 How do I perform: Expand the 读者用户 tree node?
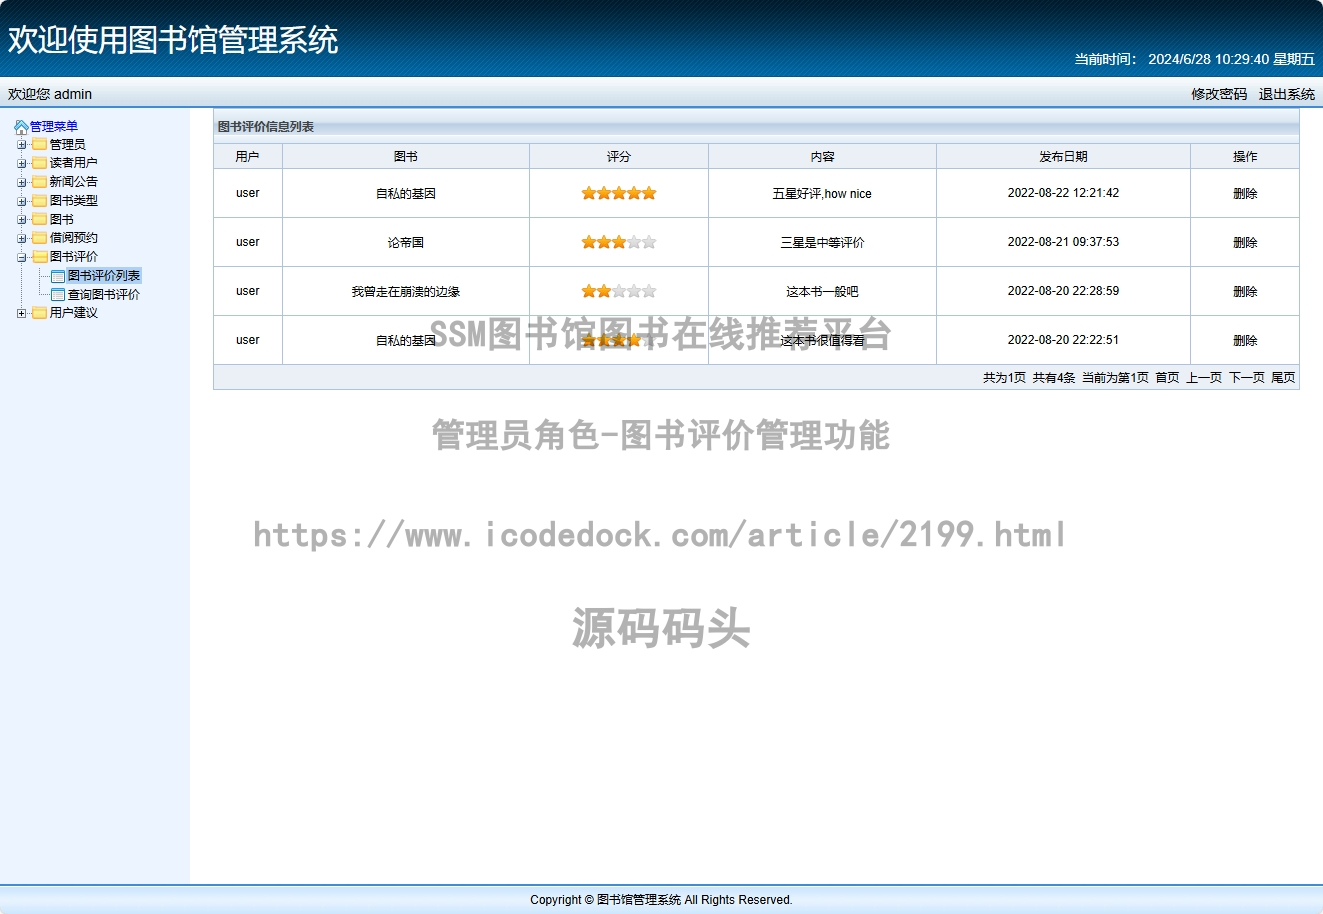[x=22, y=163]
